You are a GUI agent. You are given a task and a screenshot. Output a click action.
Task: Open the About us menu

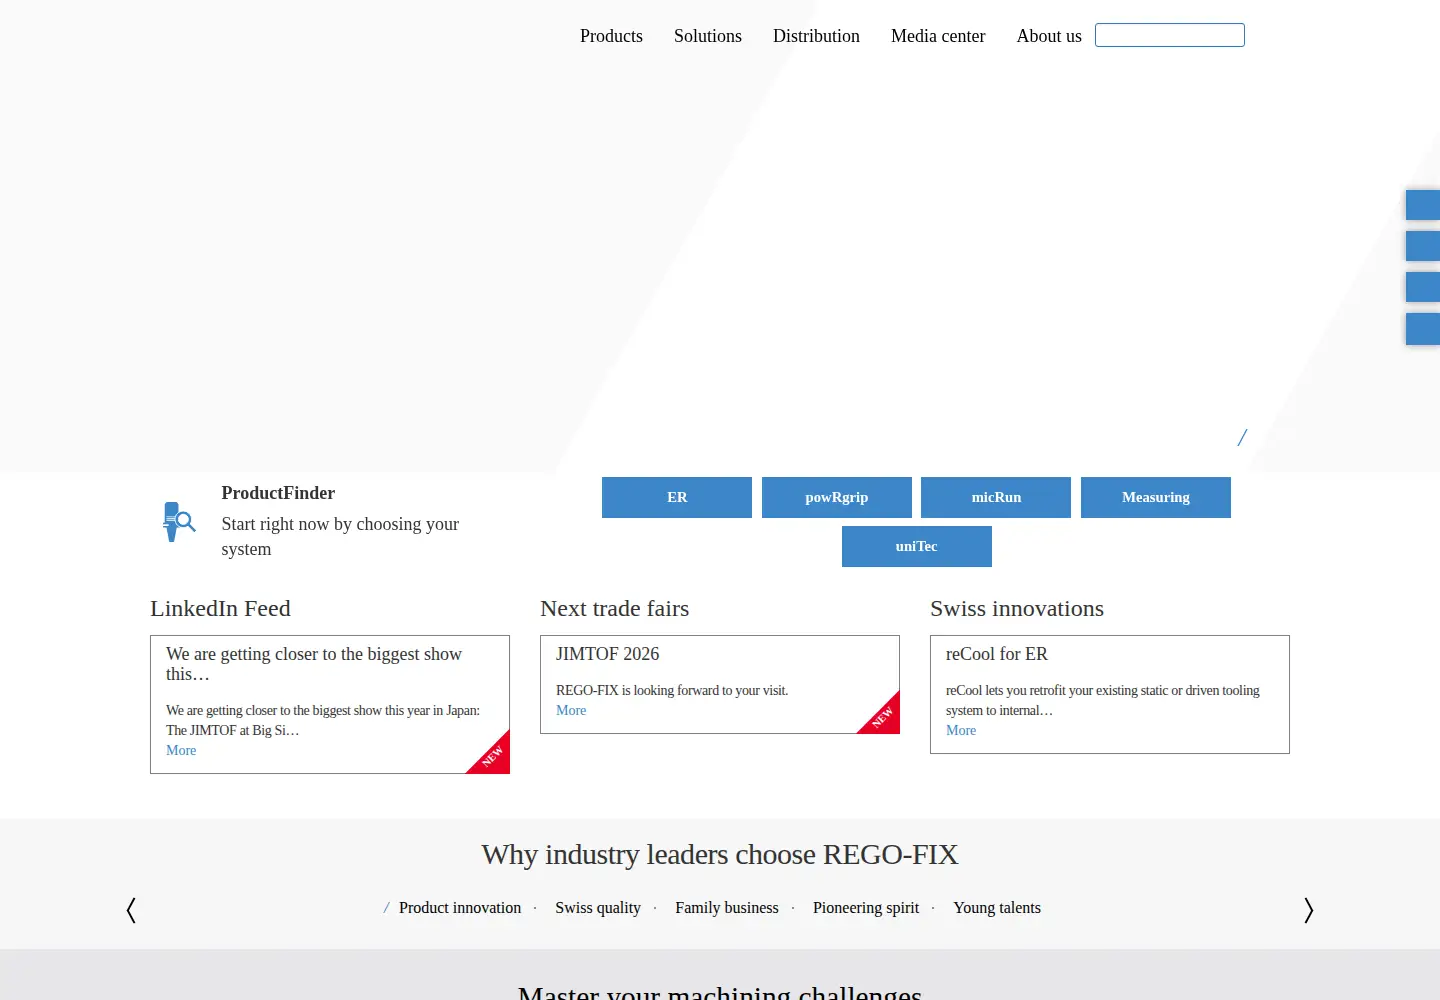[x=1049, y=36]
